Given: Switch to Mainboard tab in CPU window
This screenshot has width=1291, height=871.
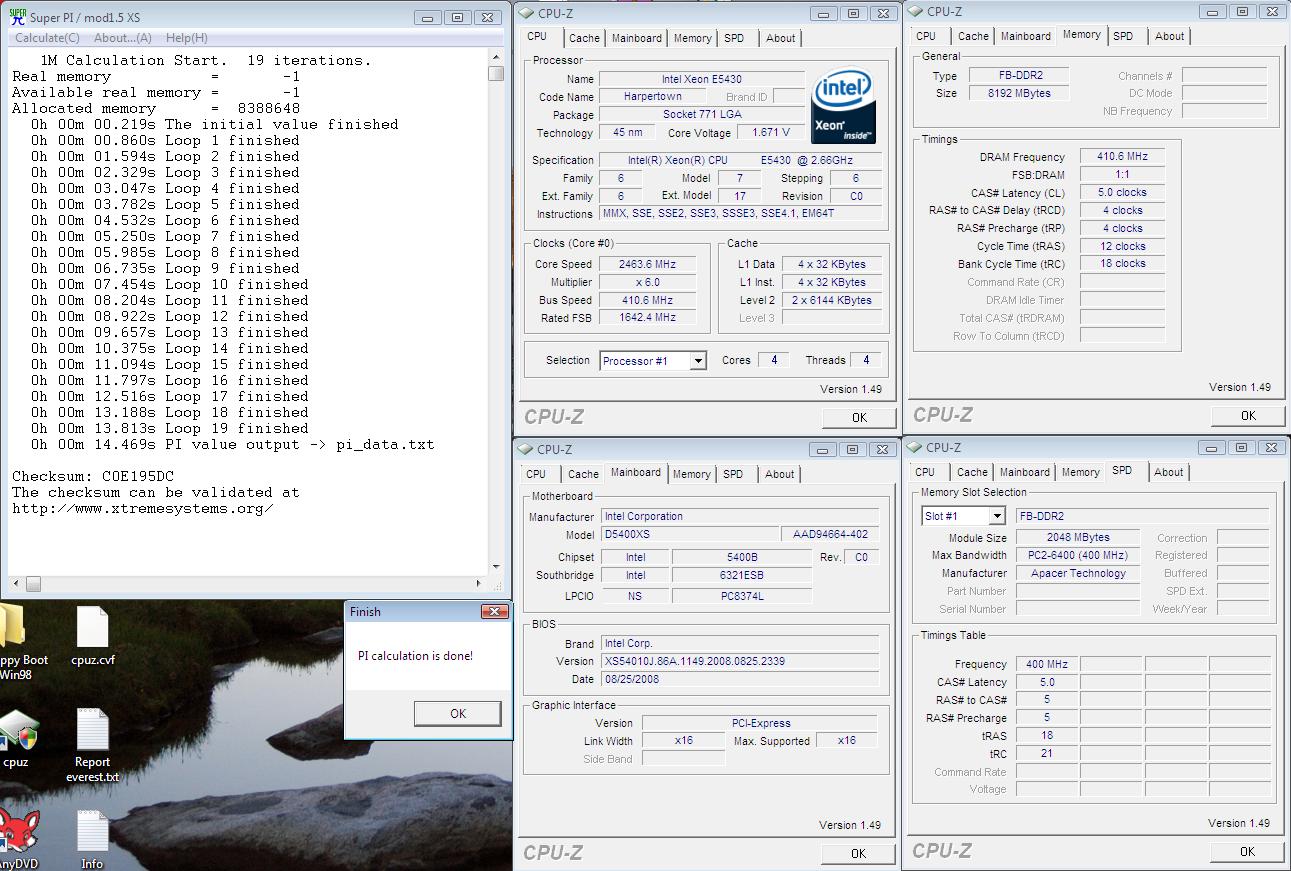Looking at the screenshot, I should [x=637, y=38].
